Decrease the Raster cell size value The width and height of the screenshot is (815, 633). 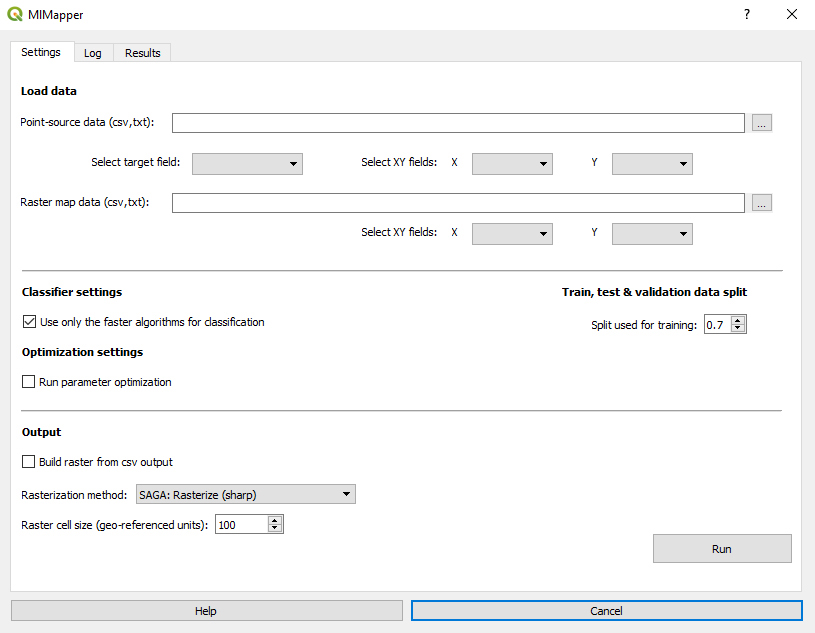click(275, 528)
